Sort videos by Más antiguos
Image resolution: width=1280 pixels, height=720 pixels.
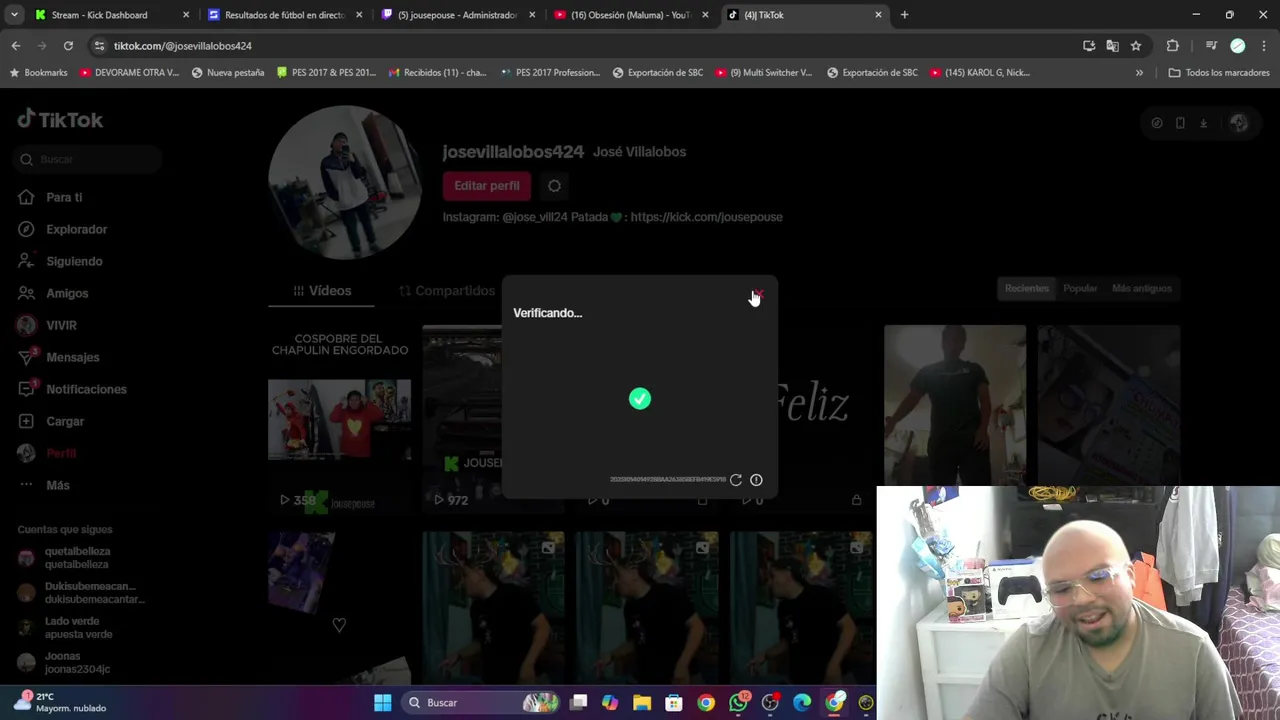[x=1141, y=288]
